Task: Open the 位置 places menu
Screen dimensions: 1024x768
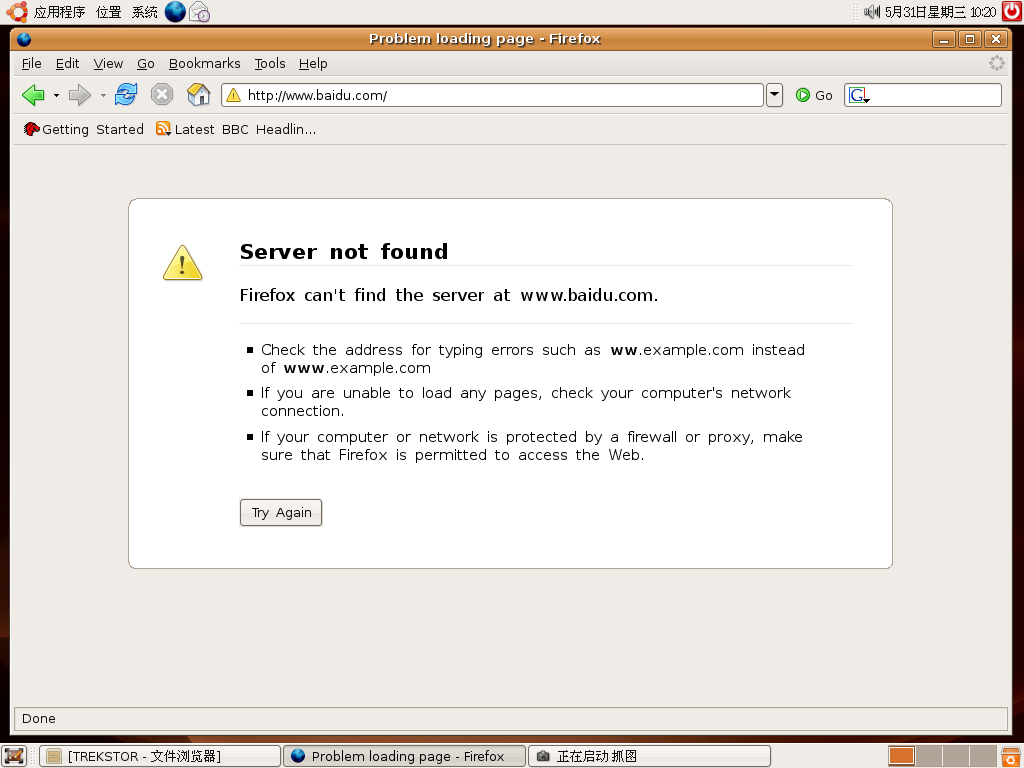Action: tap(108, 12)
